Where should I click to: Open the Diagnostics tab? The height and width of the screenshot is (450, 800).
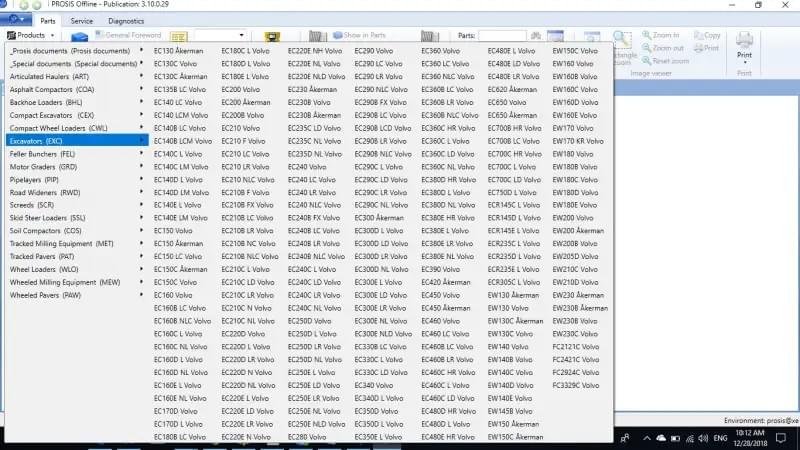[x=126, y=21]
